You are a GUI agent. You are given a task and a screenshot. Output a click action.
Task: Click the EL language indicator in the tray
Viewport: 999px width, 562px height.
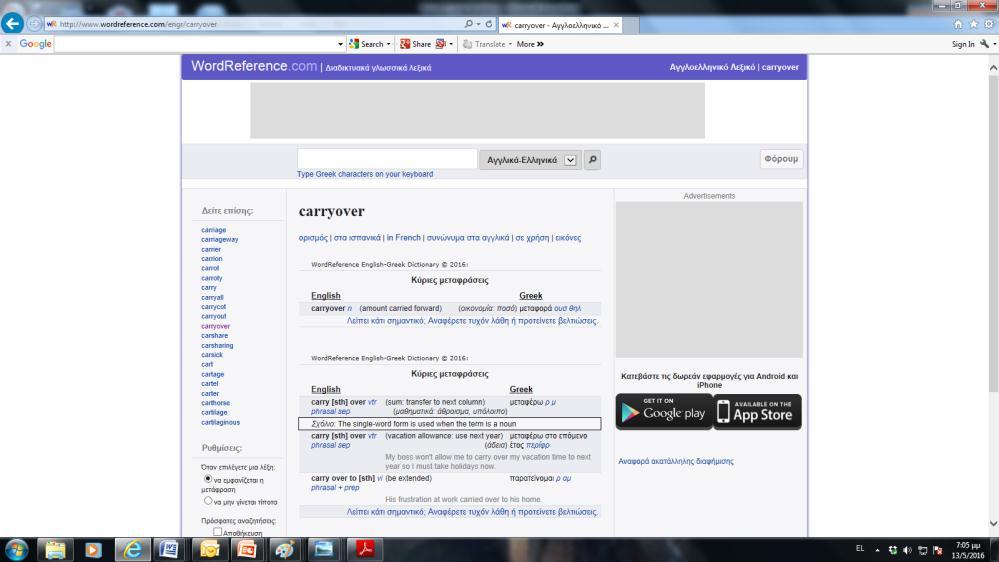pos(860,549)
